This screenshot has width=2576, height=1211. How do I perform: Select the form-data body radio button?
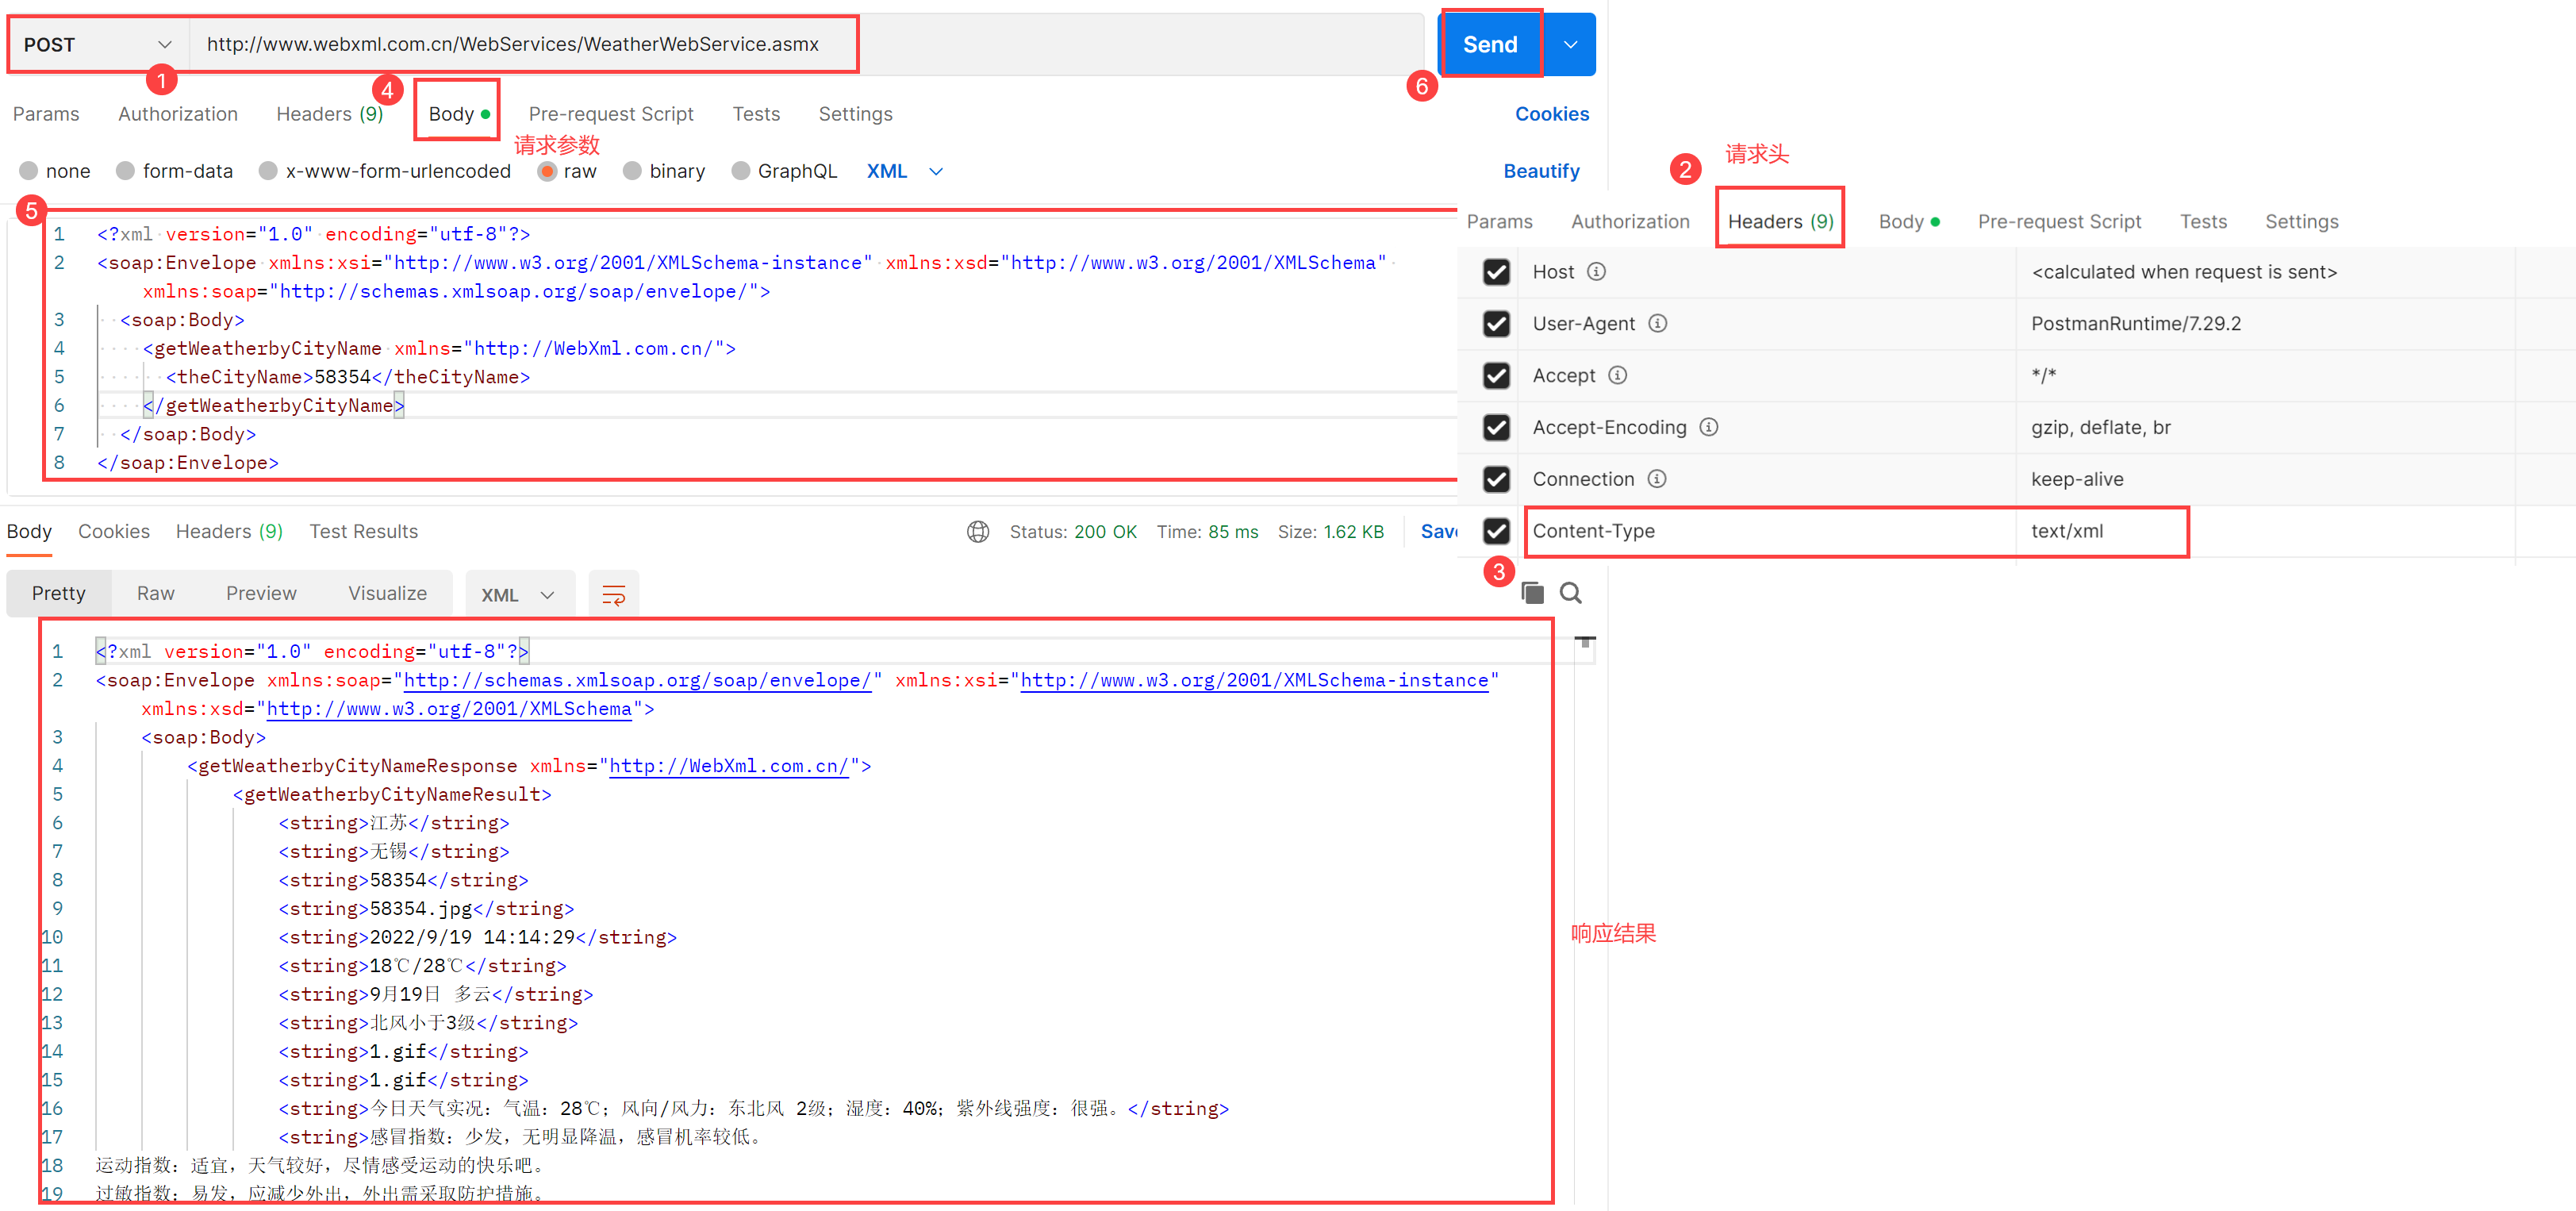(126, 171)
